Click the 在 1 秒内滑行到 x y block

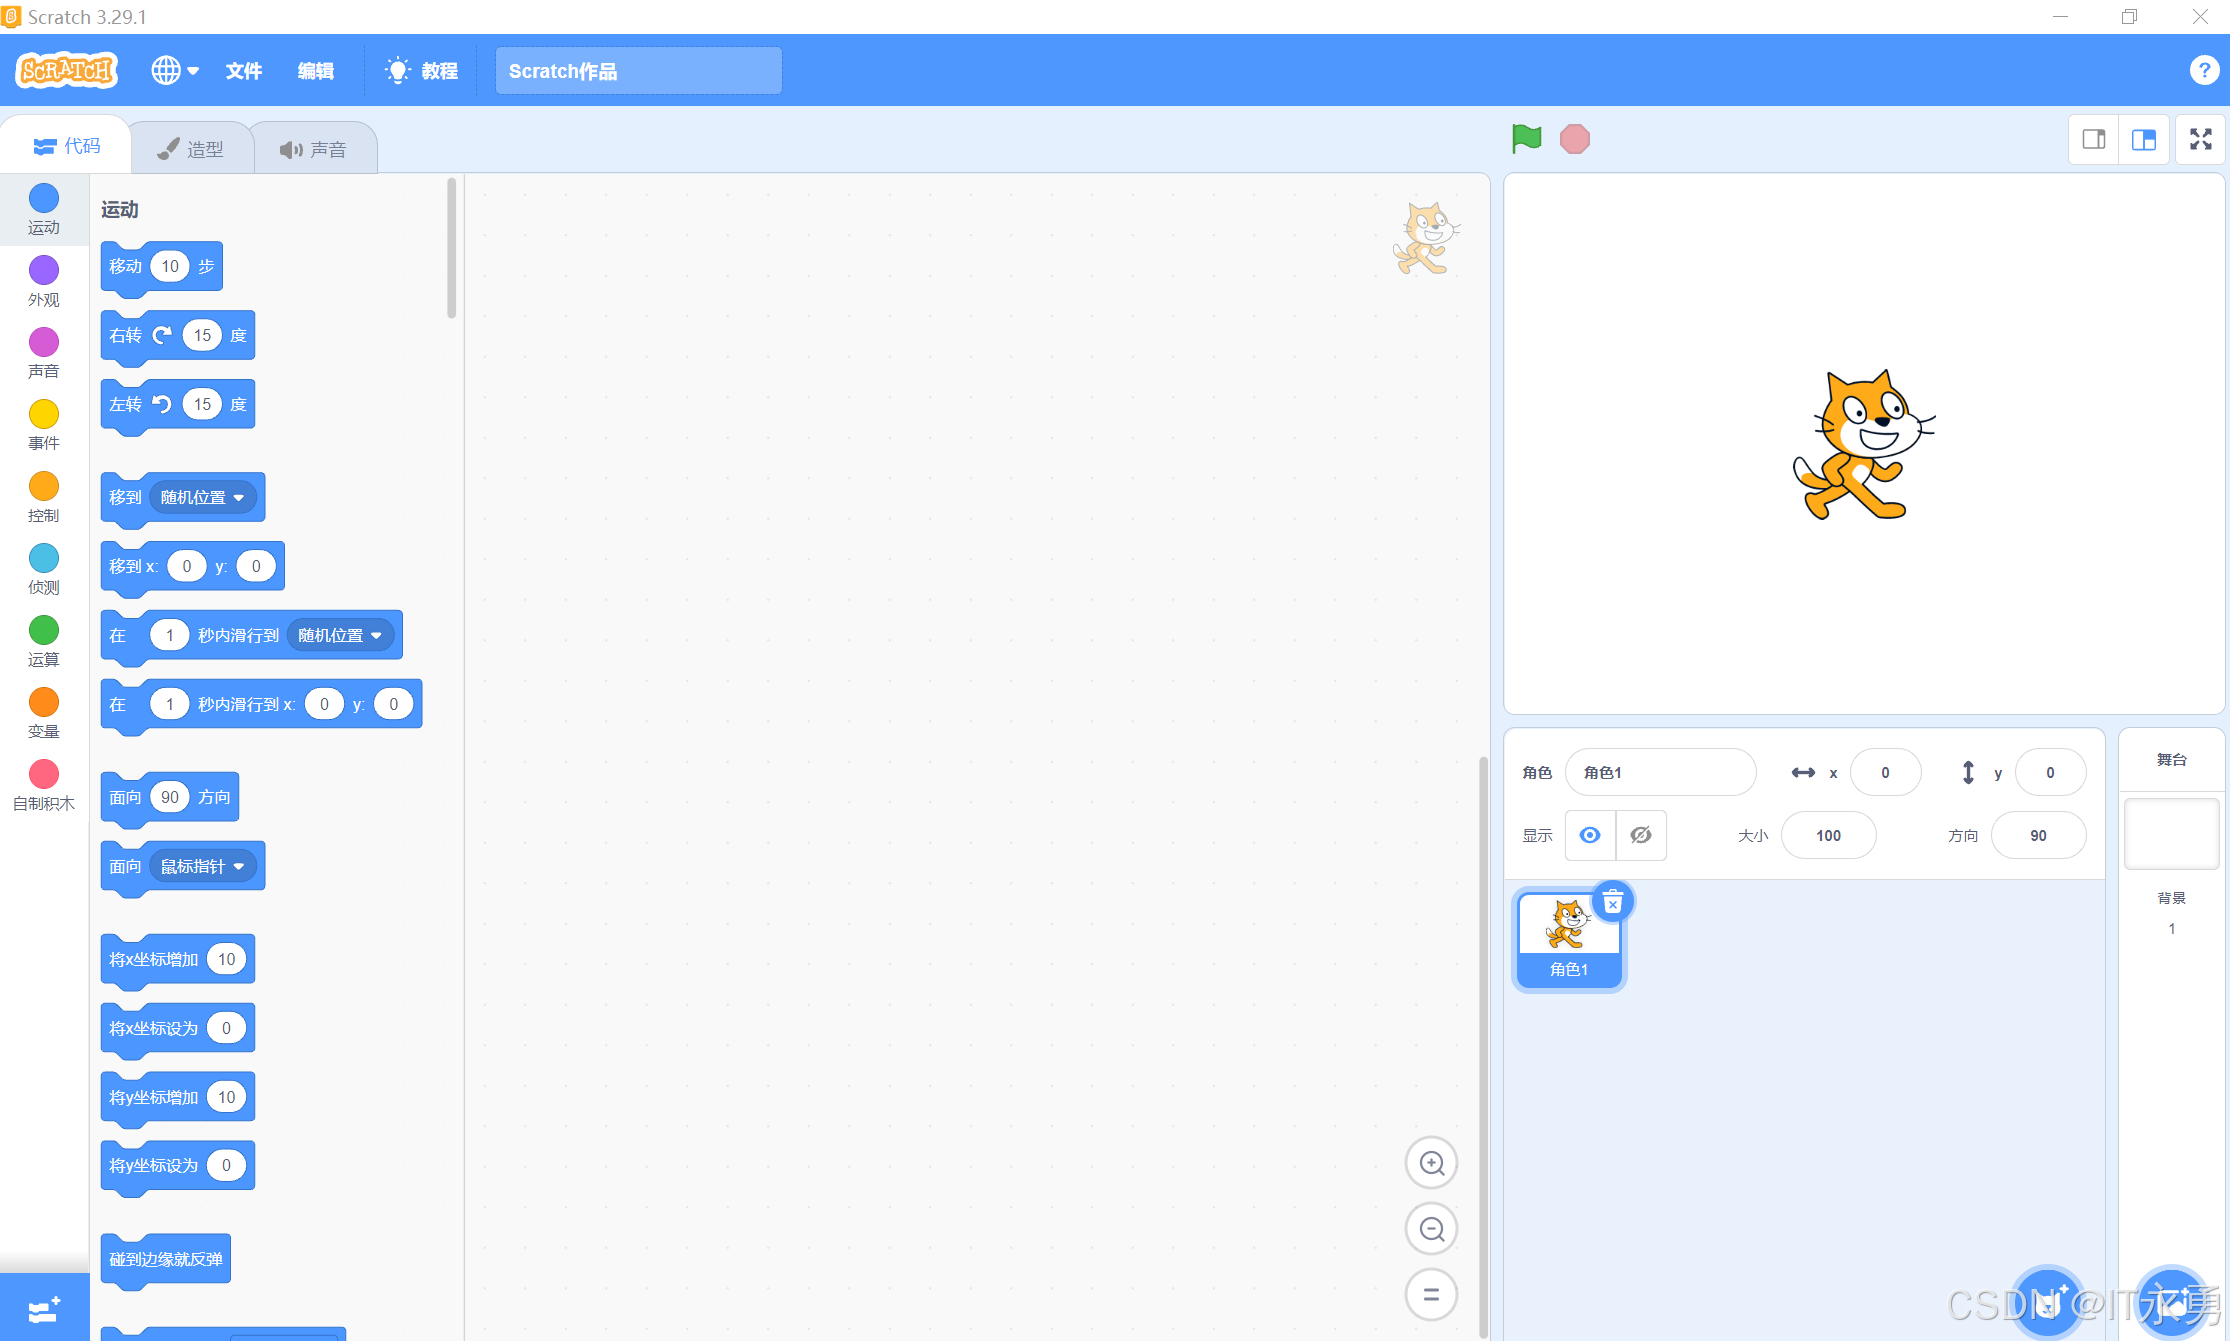click(261, 705)
